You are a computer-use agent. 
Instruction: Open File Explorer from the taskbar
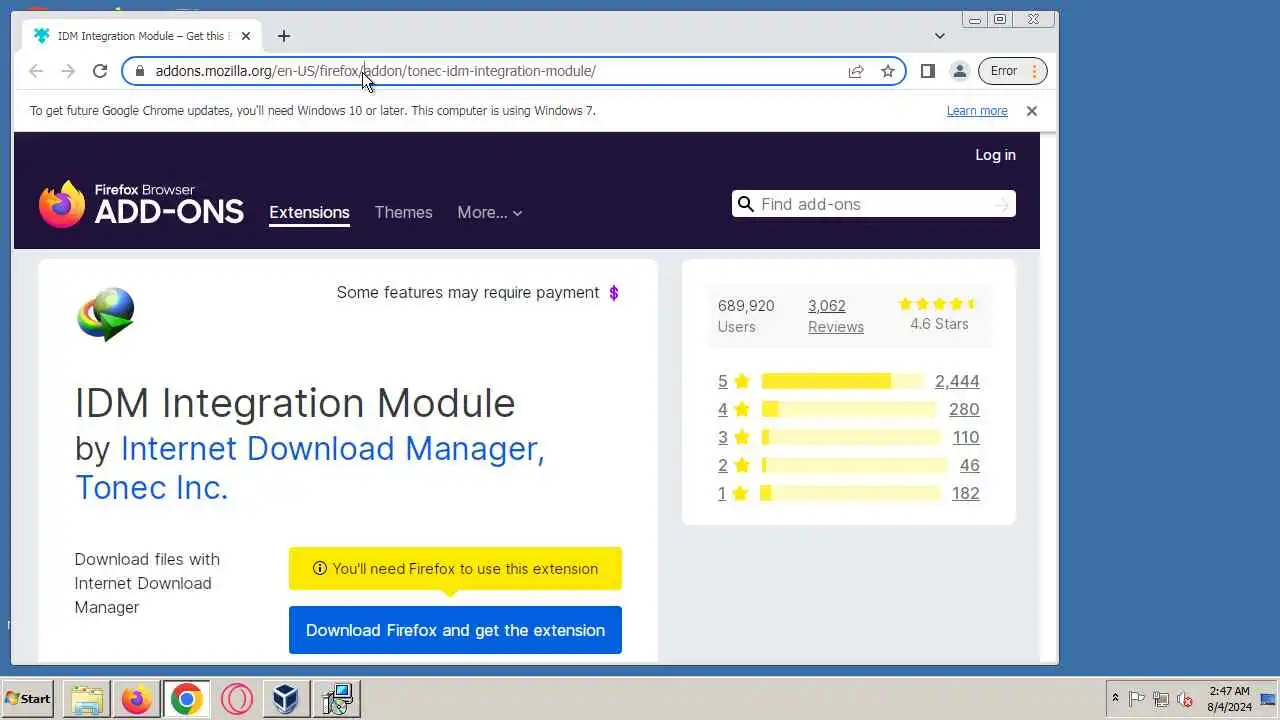[86, 699]
